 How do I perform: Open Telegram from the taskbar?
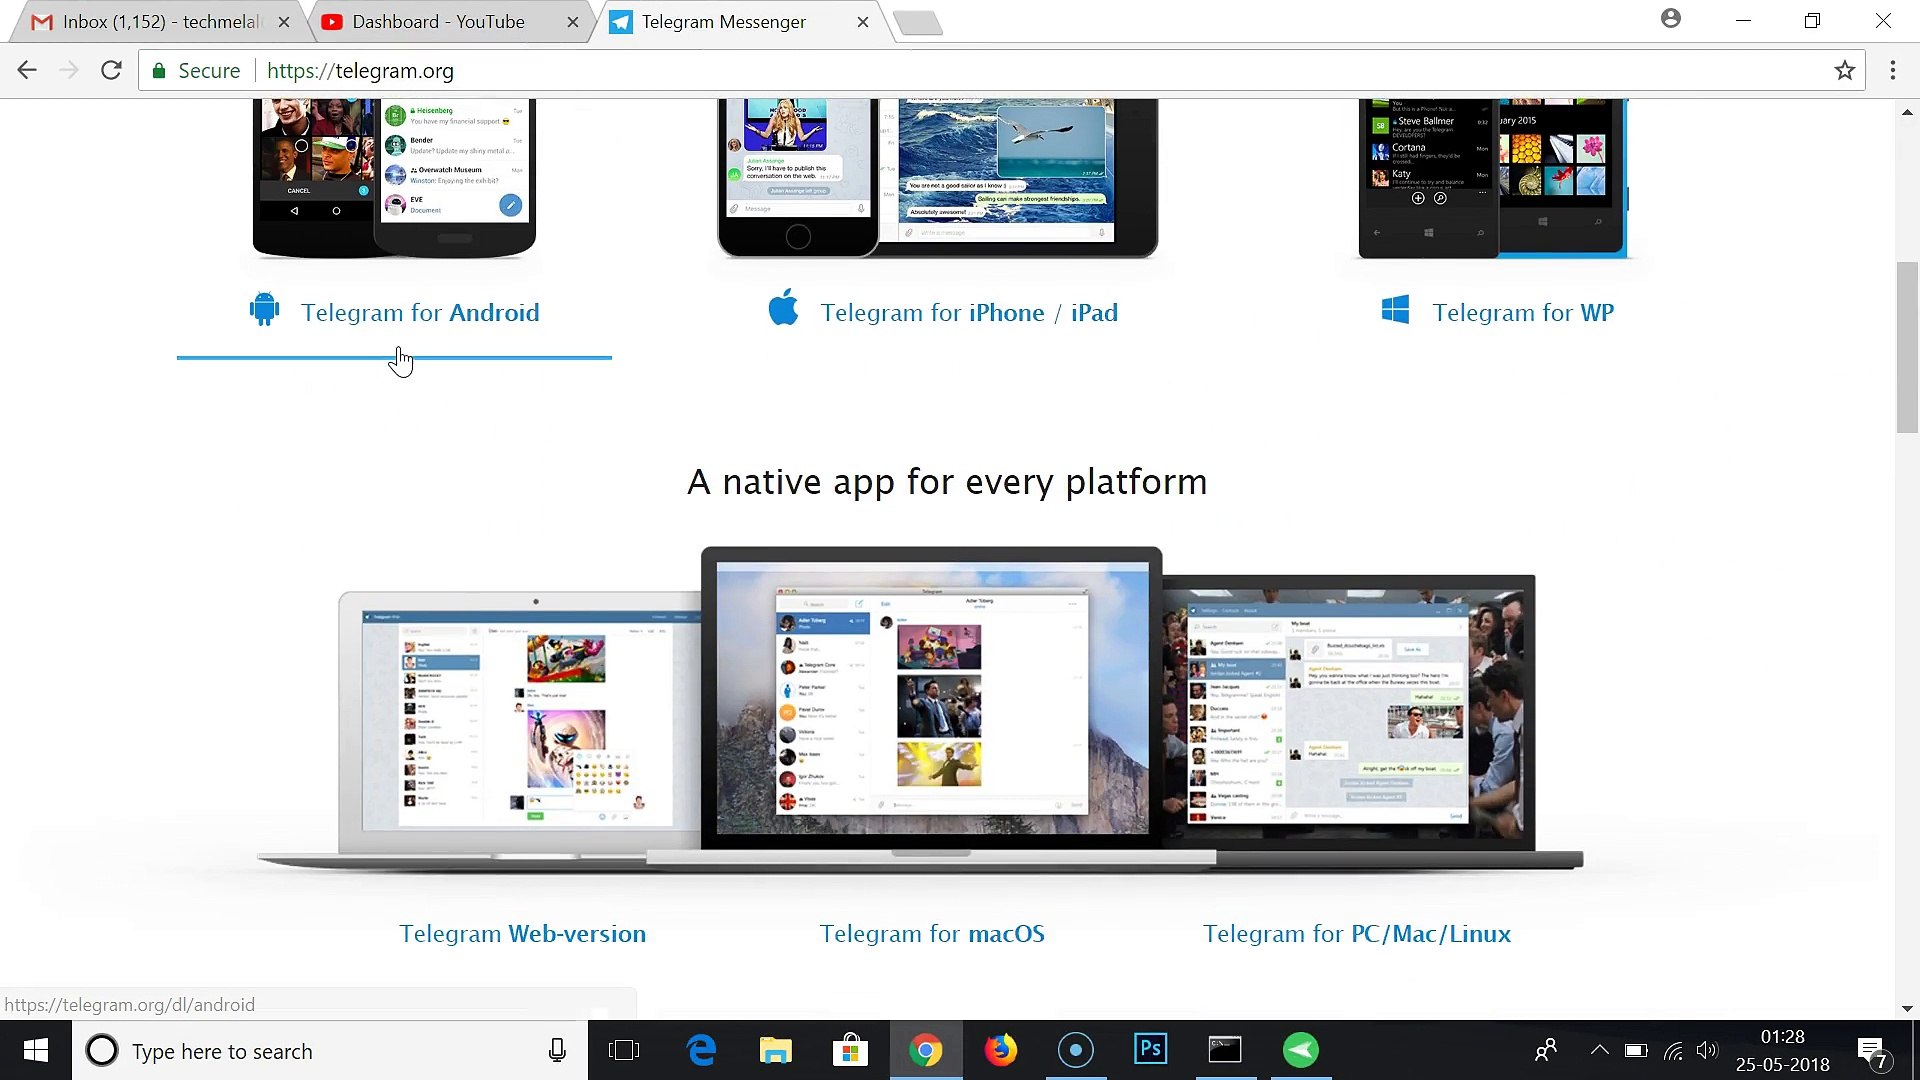click(x=1299, y=1050)
